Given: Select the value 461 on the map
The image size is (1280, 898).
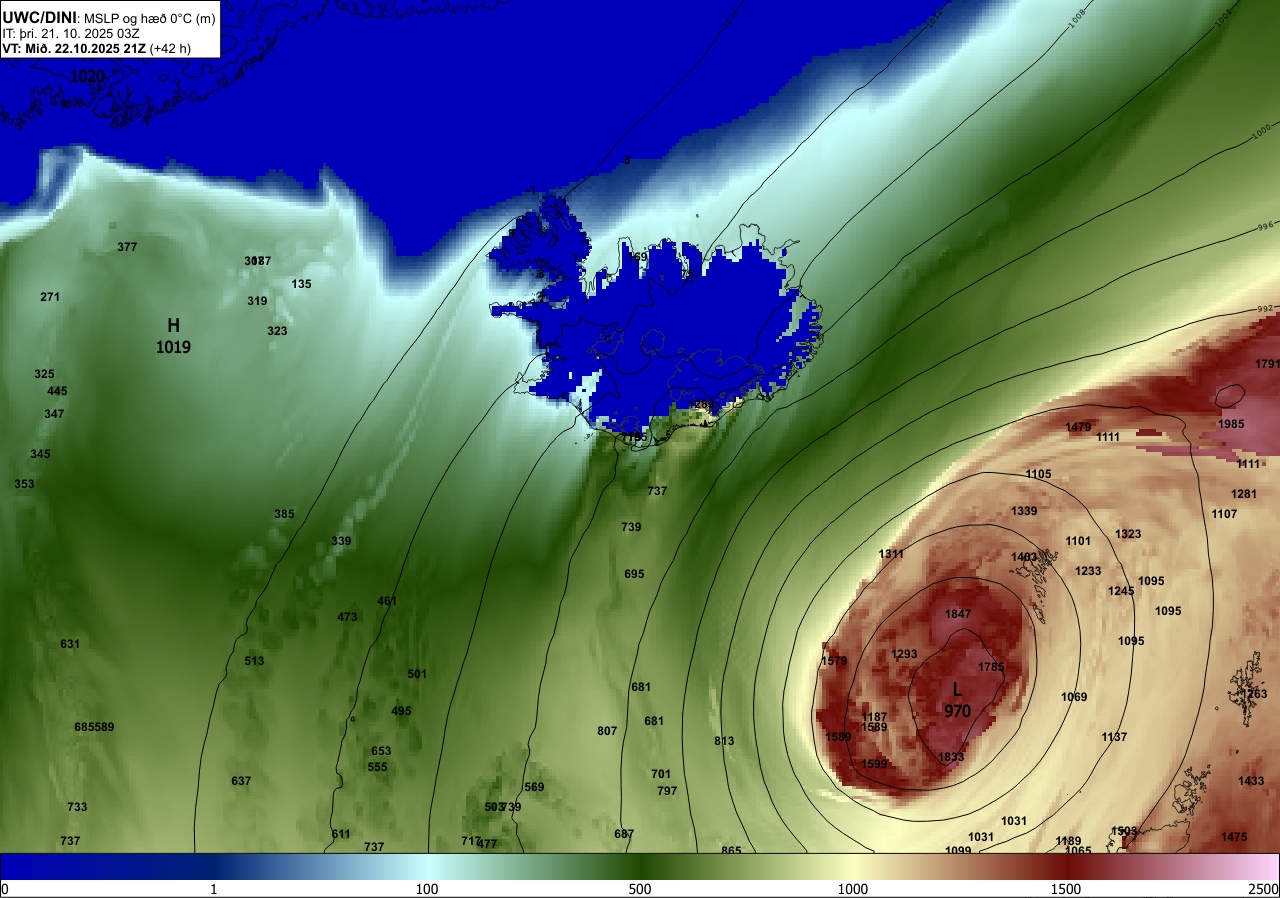Looking at the screenshot, I should [x=387, y=601].
